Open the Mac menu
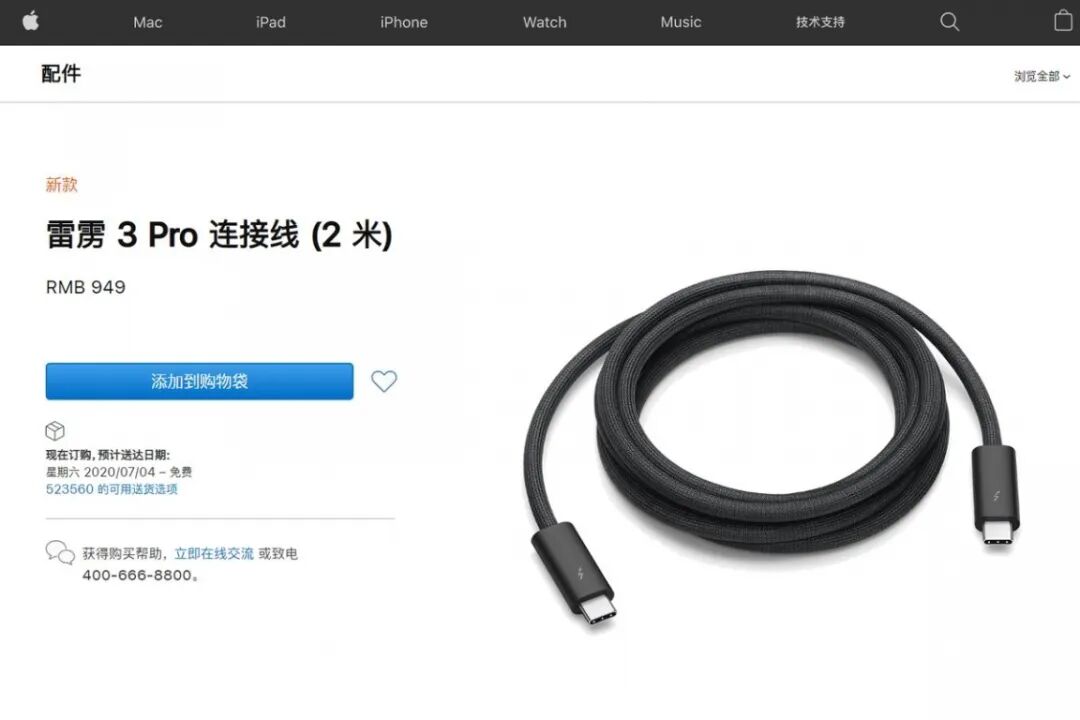This screenshot has width=1080, height=720. (x=147, y=22)
